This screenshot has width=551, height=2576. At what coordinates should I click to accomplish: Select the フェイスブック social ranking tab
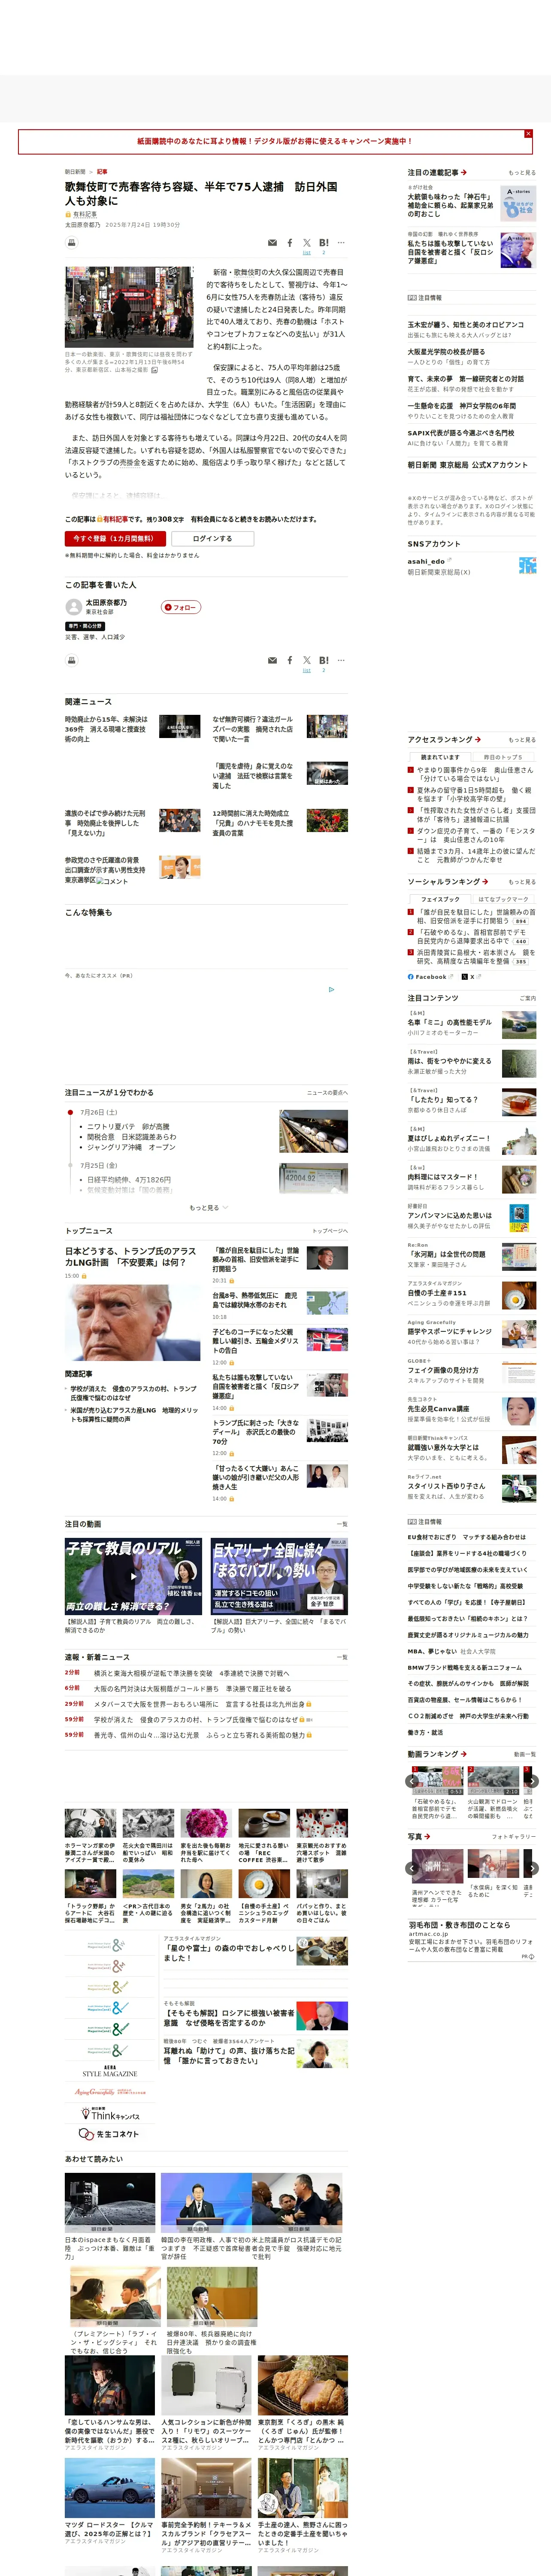pyautogui.click(x=440, y=899)
